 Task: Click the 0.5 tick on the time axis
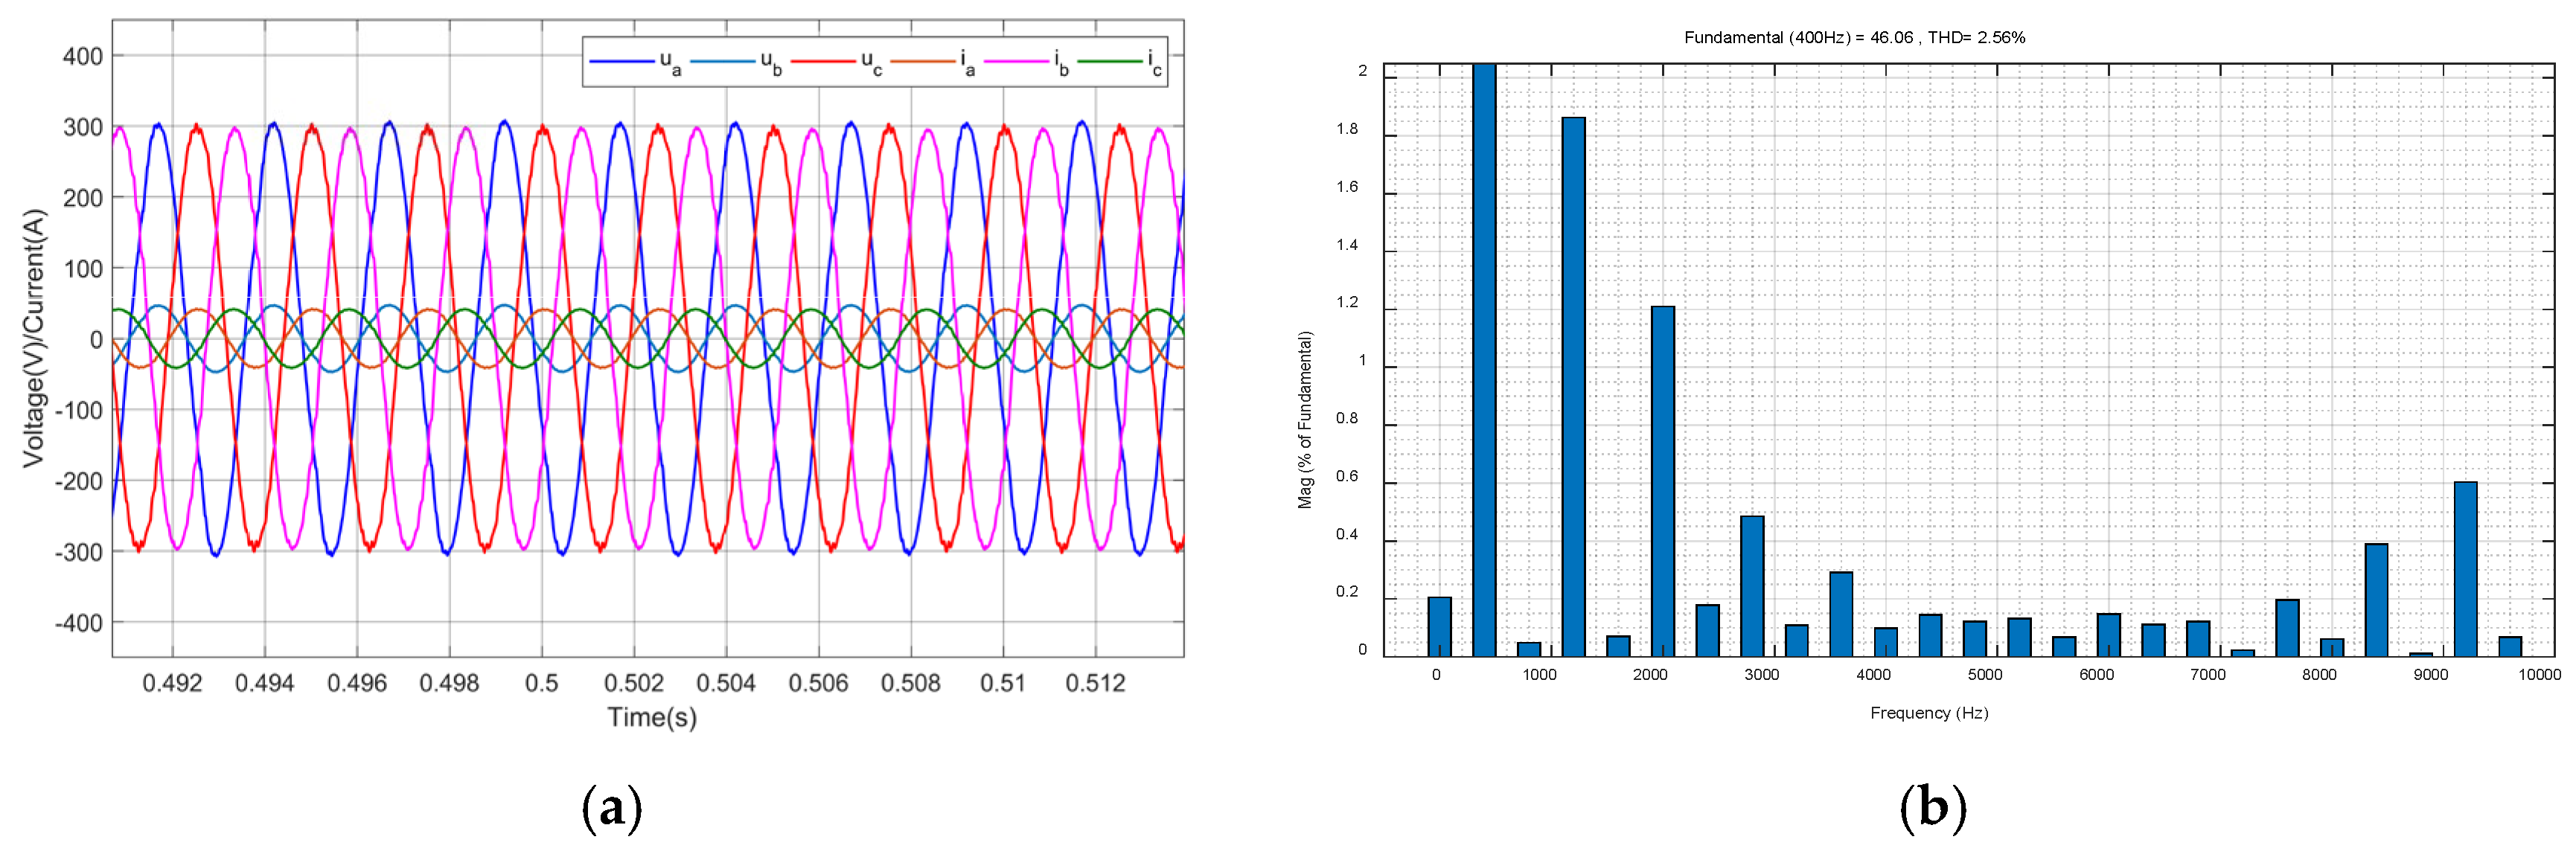point(541,683)
